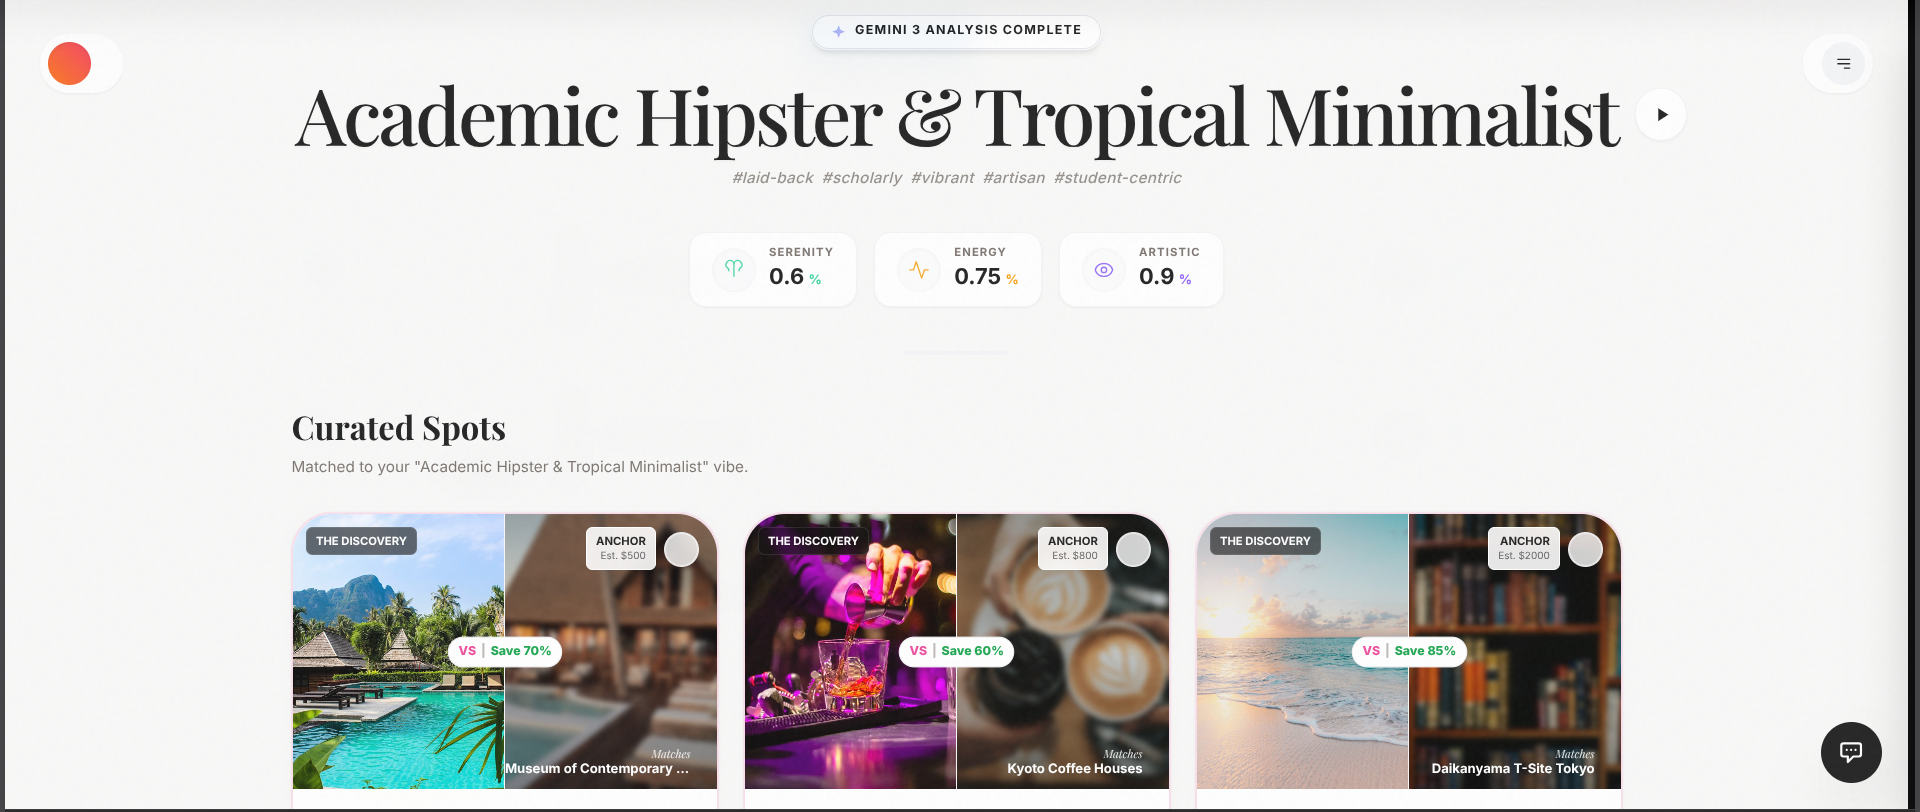The image size is (1920, 812).
Task: Open the hamburger menu icon
Action: pos(1843,64)
